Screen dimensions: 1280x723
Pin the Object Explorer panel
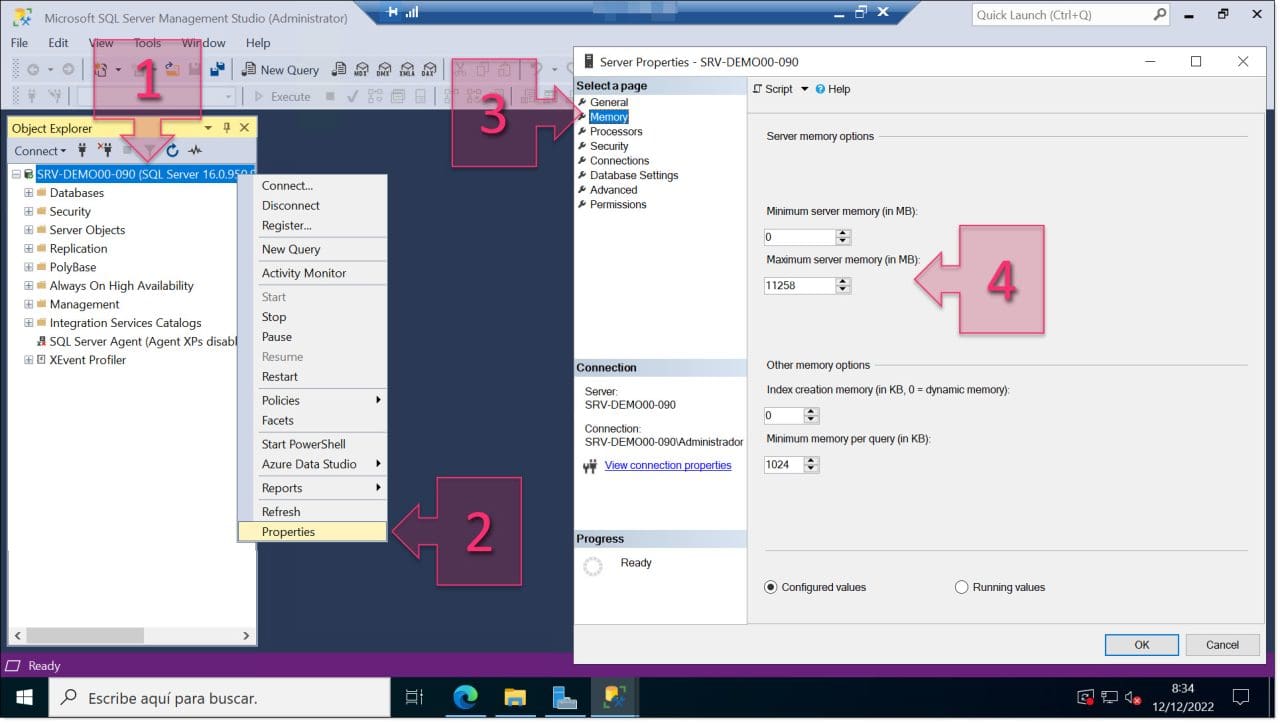(x=227, y=128)
